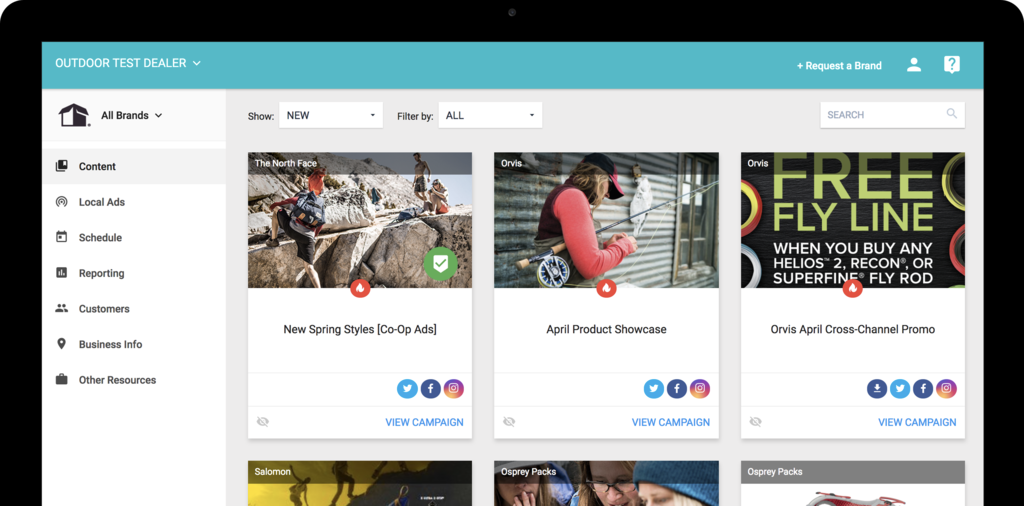Open Other Resources in the sidebar
Viewport: 1024px width, 506px height.
(134, 380)
